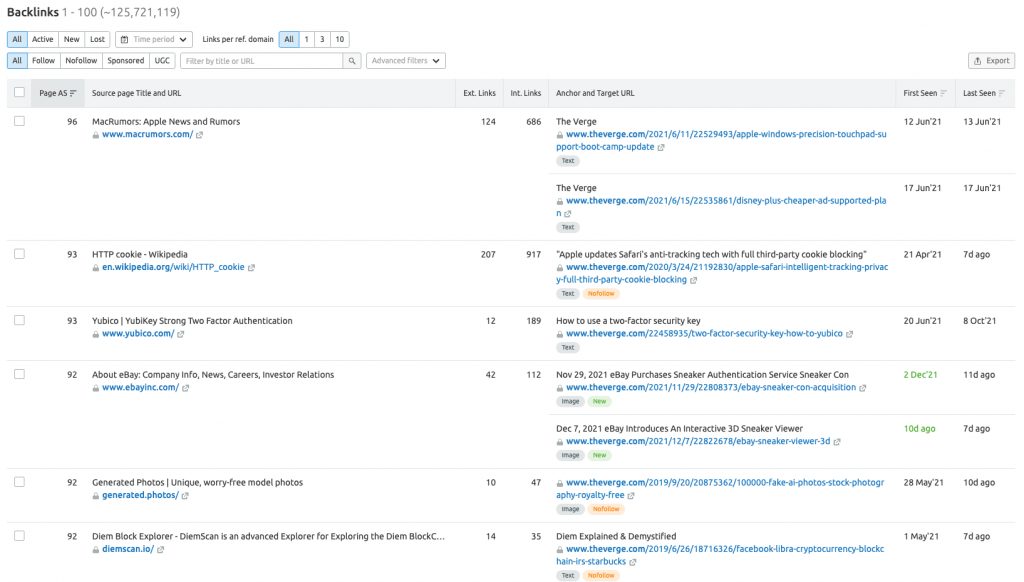Open external link icon beside generated.photos

click(x=185, y=496)
